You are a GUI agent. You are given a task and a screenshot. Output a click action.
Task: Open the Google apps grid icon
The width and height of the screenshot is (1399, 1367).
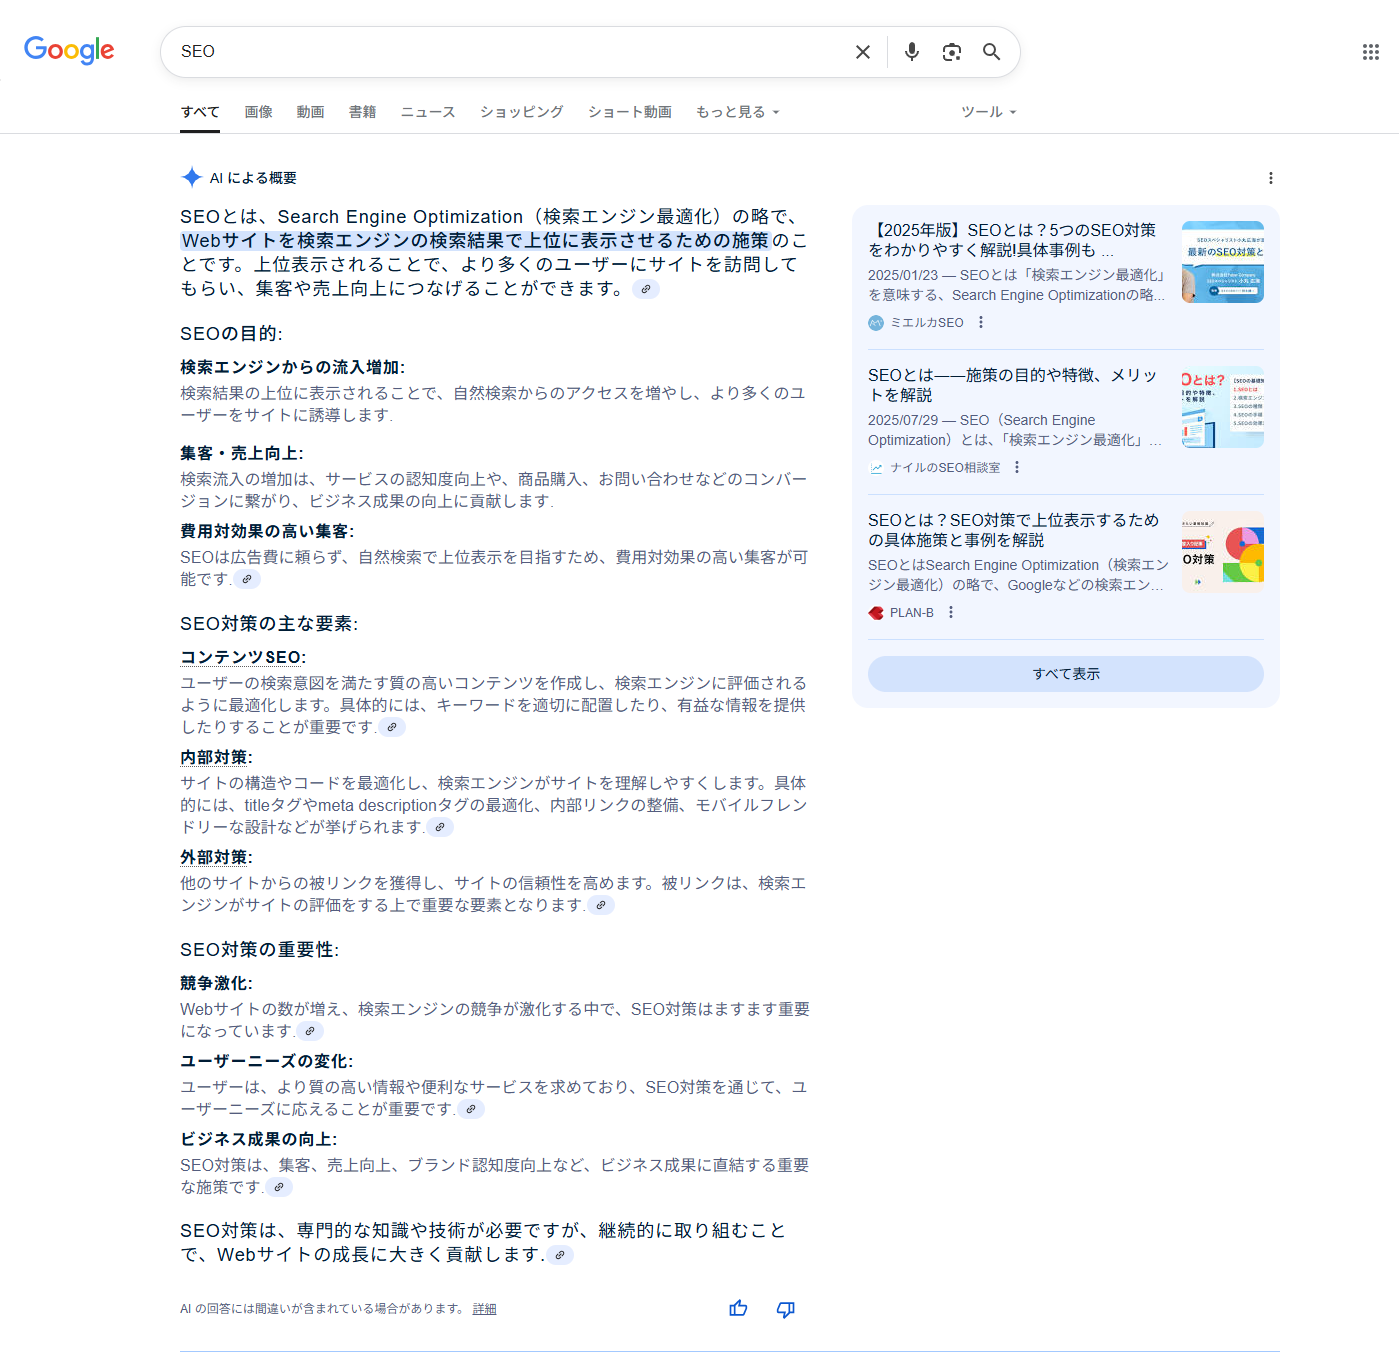pyautogui.click(x=1371, y=52)
